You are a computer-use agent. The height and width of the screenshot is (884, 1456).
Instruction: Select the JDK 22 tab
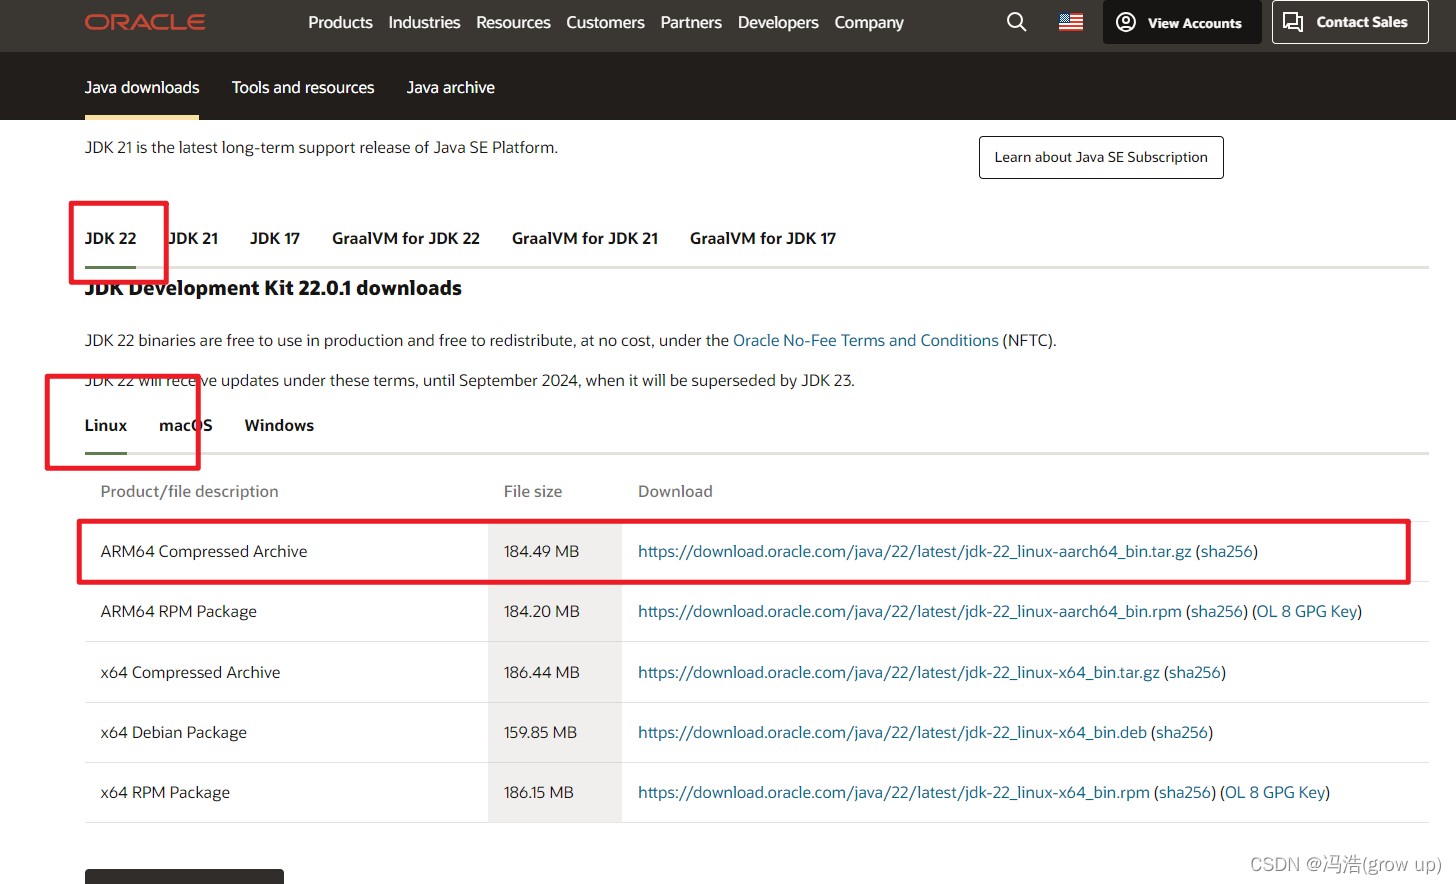coord(110,238)
